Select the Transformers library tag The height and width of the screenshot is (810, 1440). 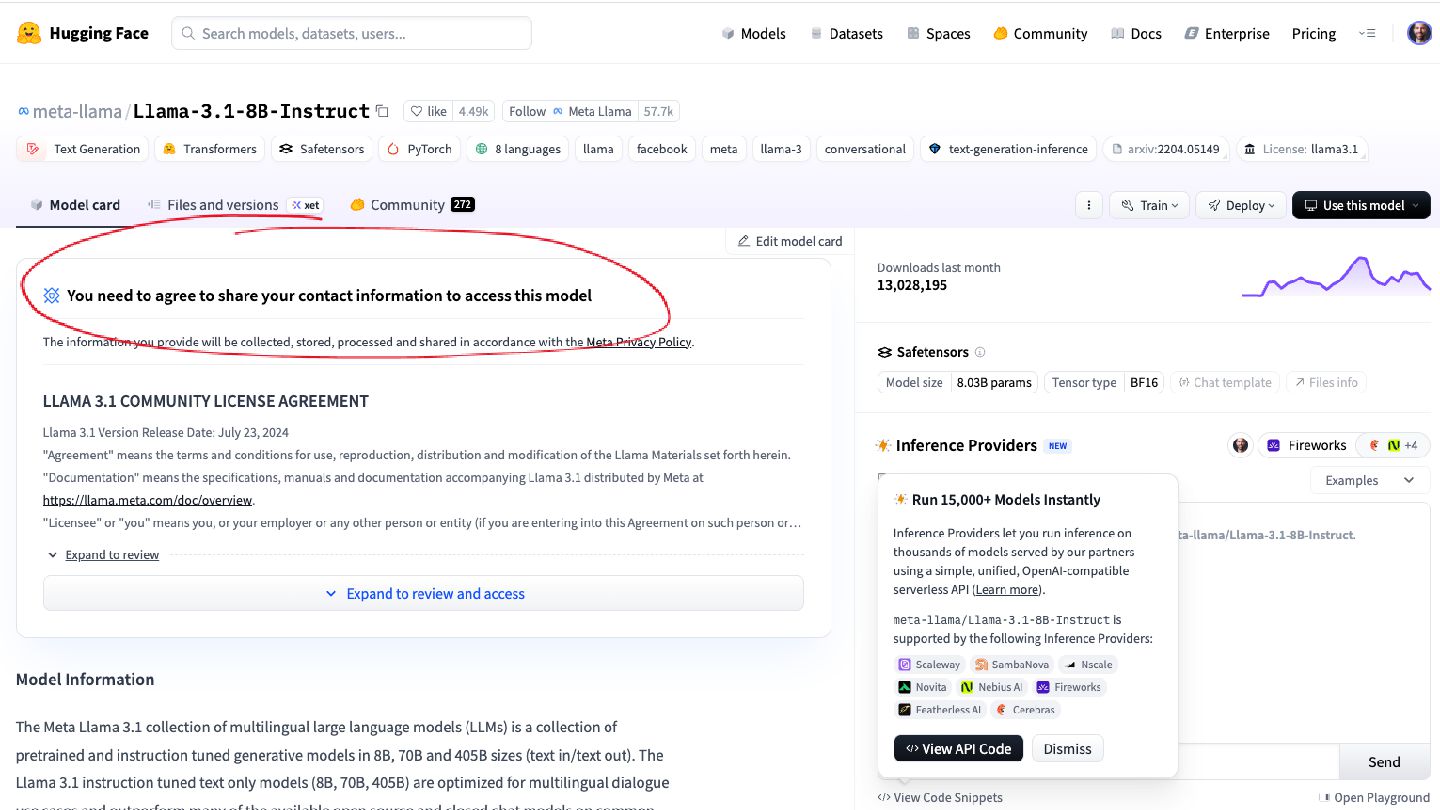tap(209, 149)
